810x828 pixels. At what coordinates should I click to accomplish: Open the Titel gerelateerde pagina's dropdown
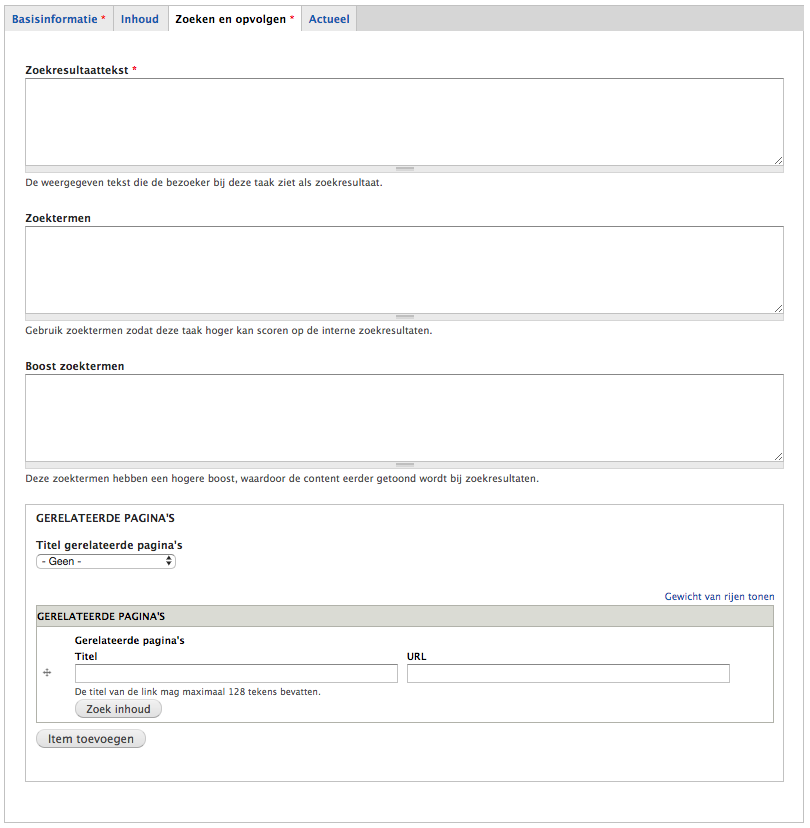[106, 562]
